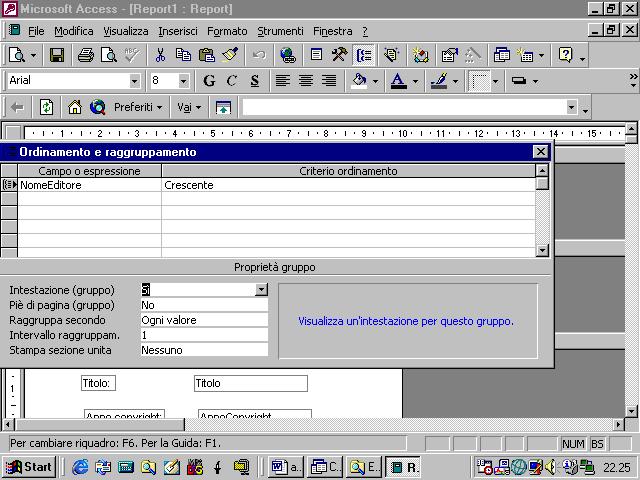Open the Preferiti web toolbar menu

click(138, 107)
